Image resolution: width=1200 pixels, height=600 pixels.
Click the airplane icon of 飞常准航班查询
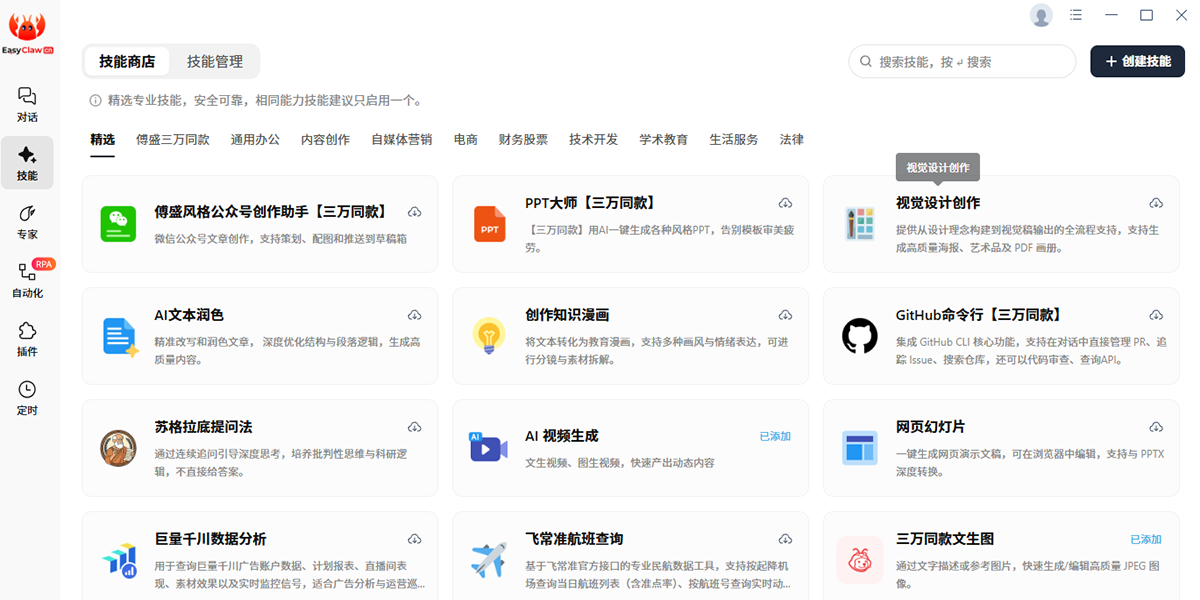point(489,560)
